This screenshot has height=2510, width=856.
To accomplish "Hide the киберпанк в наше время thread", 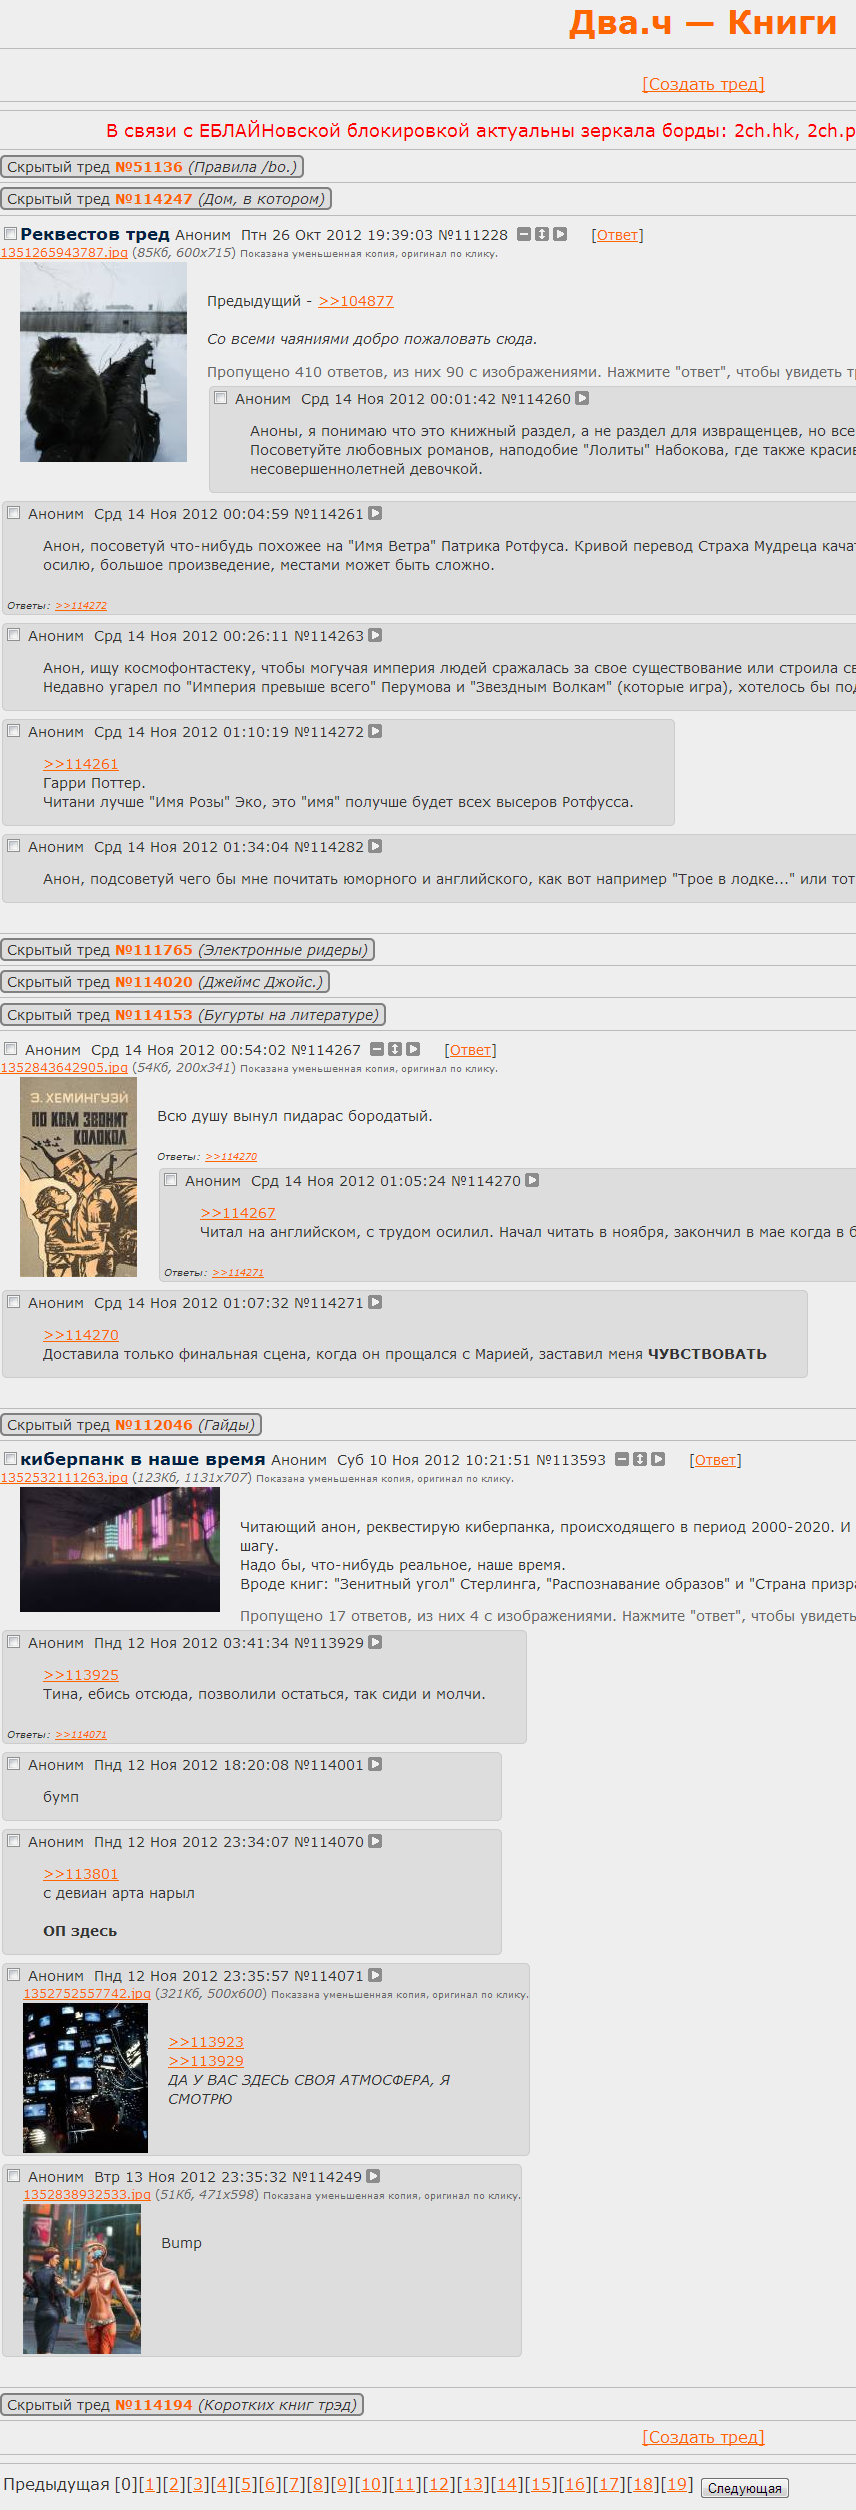I will click(x=622, y=1459).
